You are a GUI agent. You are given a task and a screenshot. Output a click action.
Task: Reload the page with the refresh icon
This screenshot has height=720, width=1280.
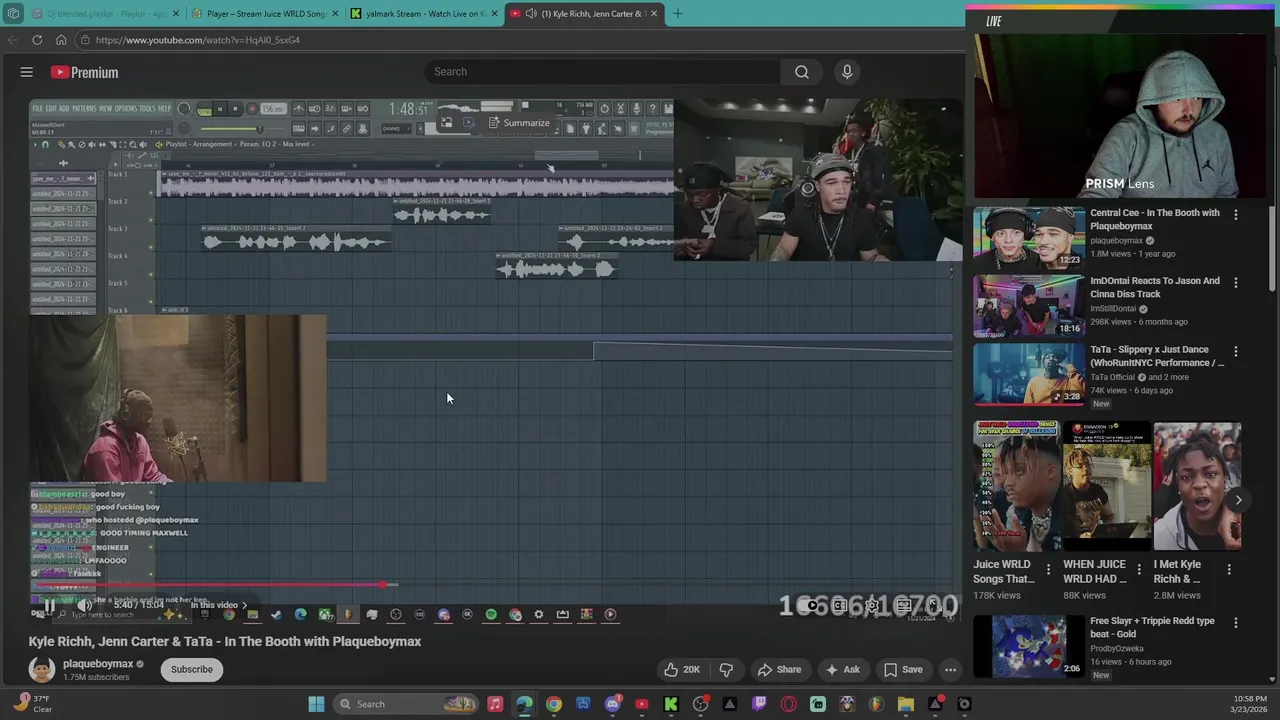pos(37,40)
